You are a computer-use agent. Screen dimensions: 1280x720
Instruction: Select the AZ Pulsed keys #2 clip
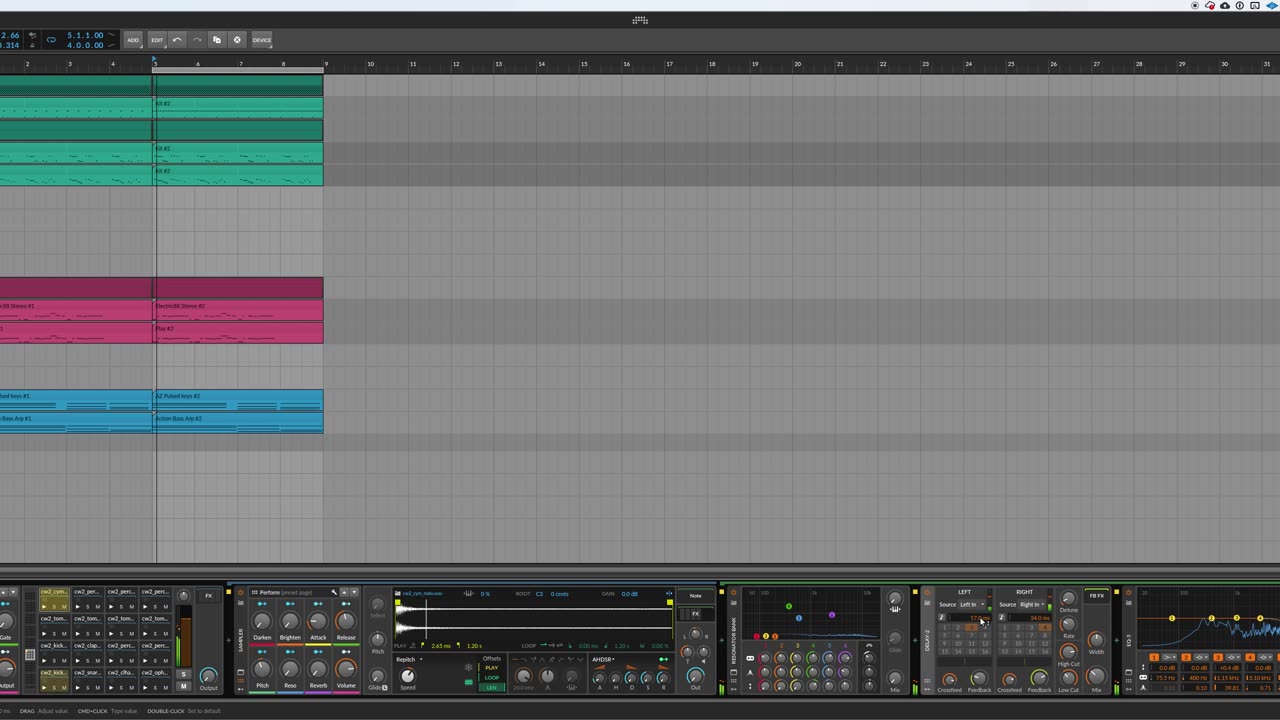[238, 400]
